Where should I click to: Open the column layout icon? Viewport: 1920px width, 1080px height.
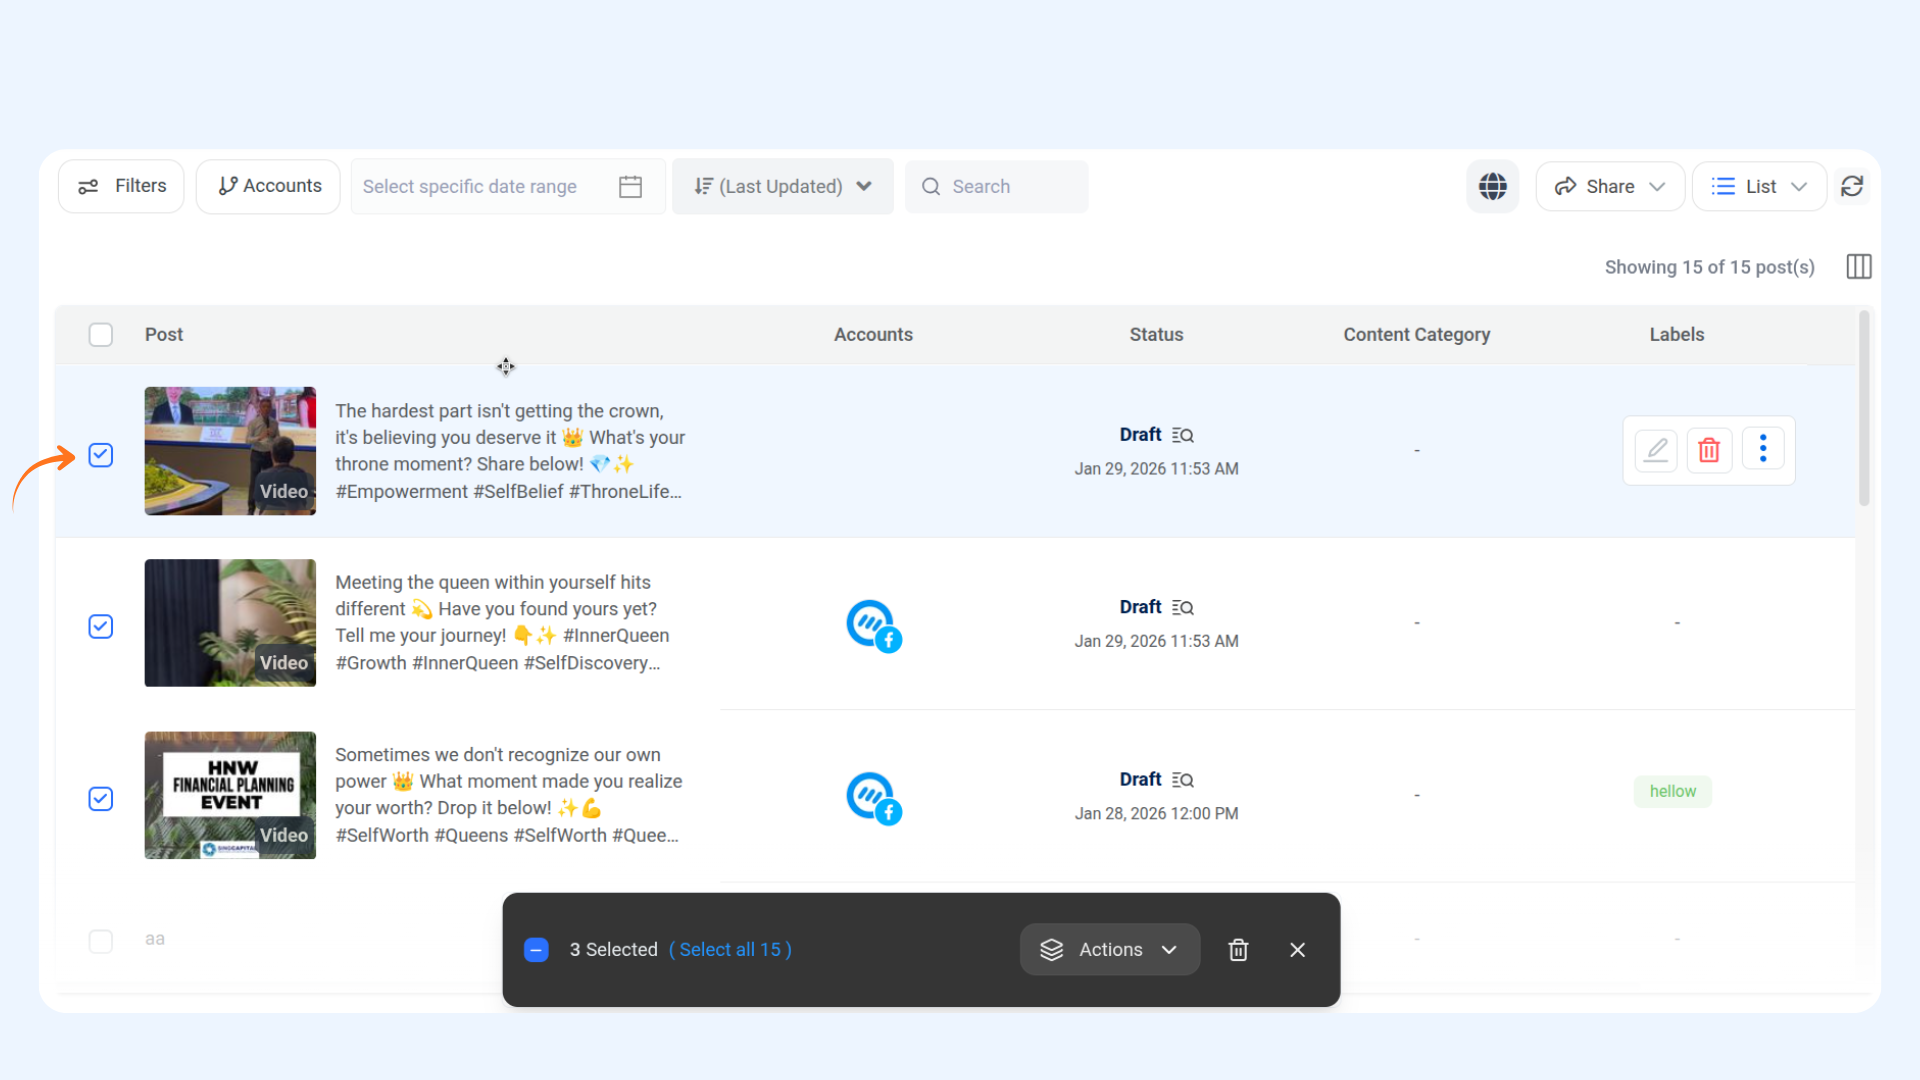[x=1859, y=267]
